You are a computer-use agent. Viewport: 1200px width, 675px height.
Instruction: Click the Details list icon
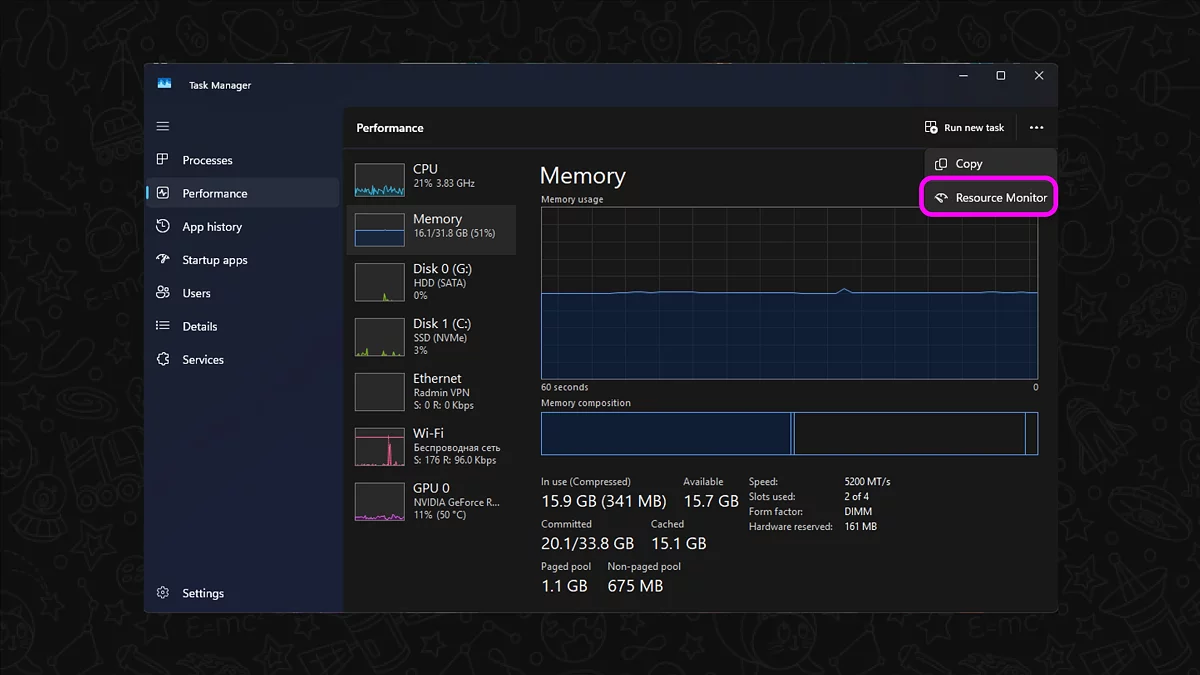coord(163,326)
